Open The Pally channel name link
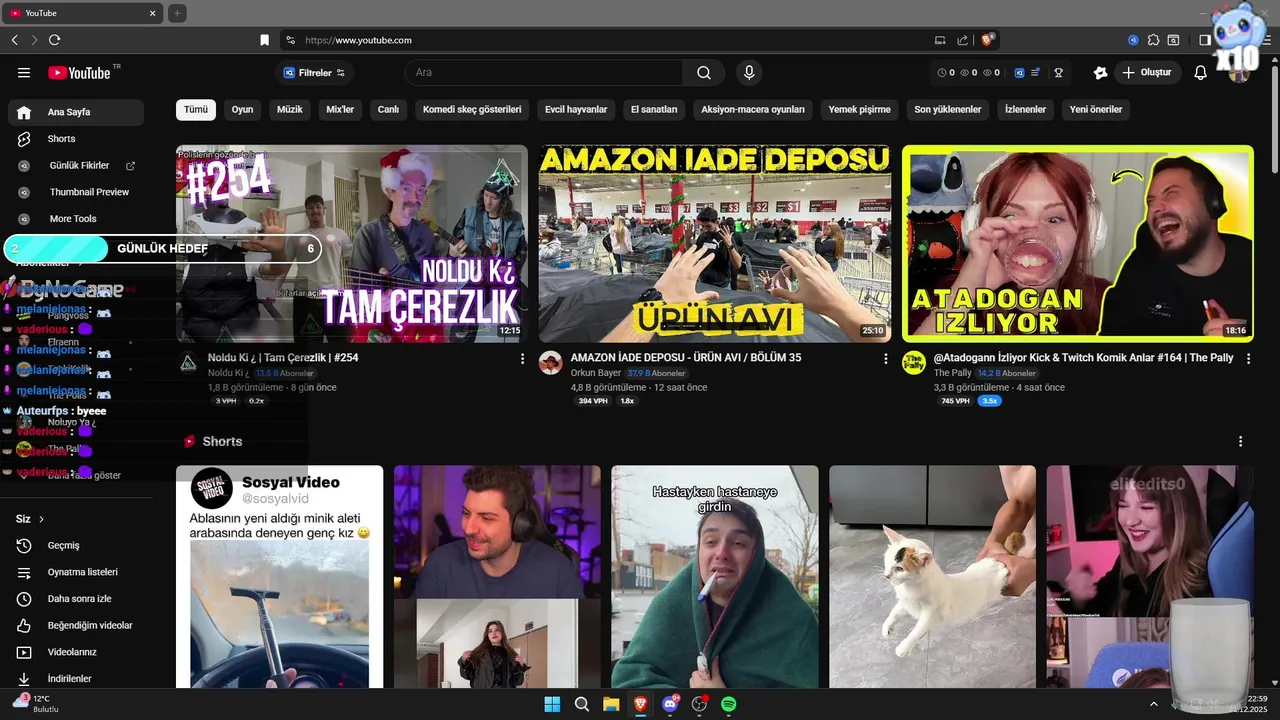Viewport: 1280px width, 720px height. point(953,373)
